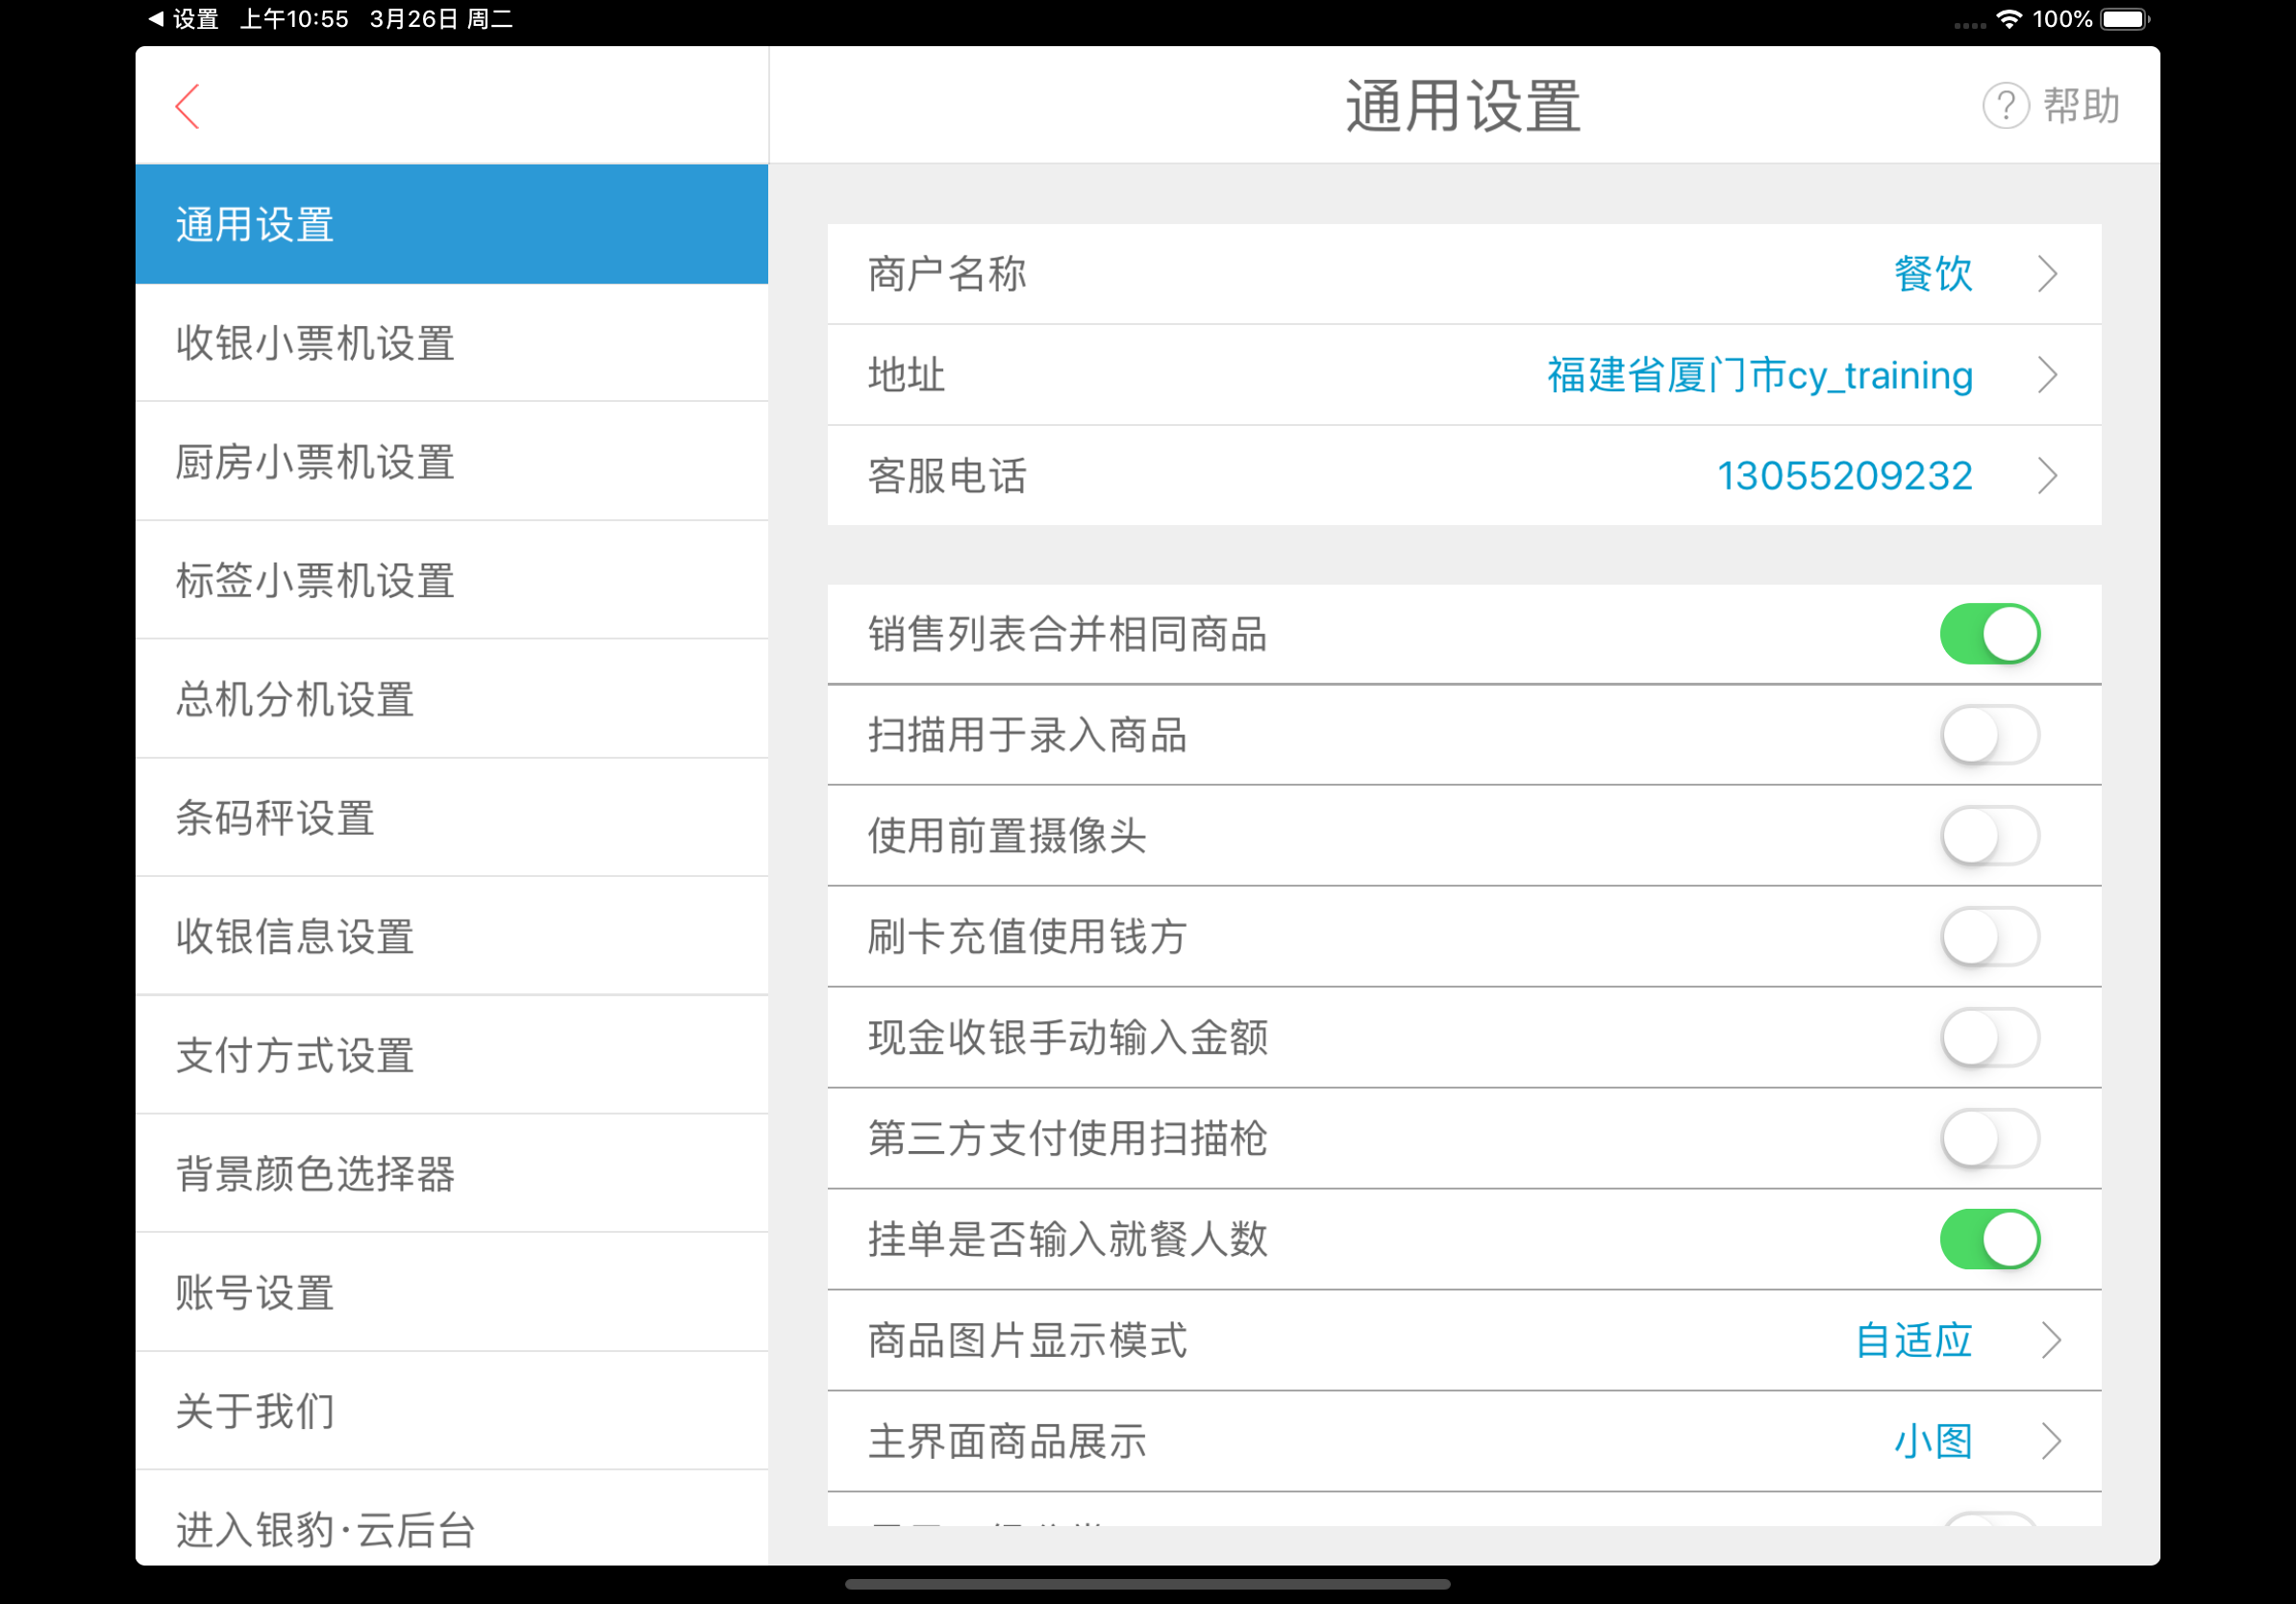Open 背景颜色选择器 color picker entry

(x=315, y=1174)
